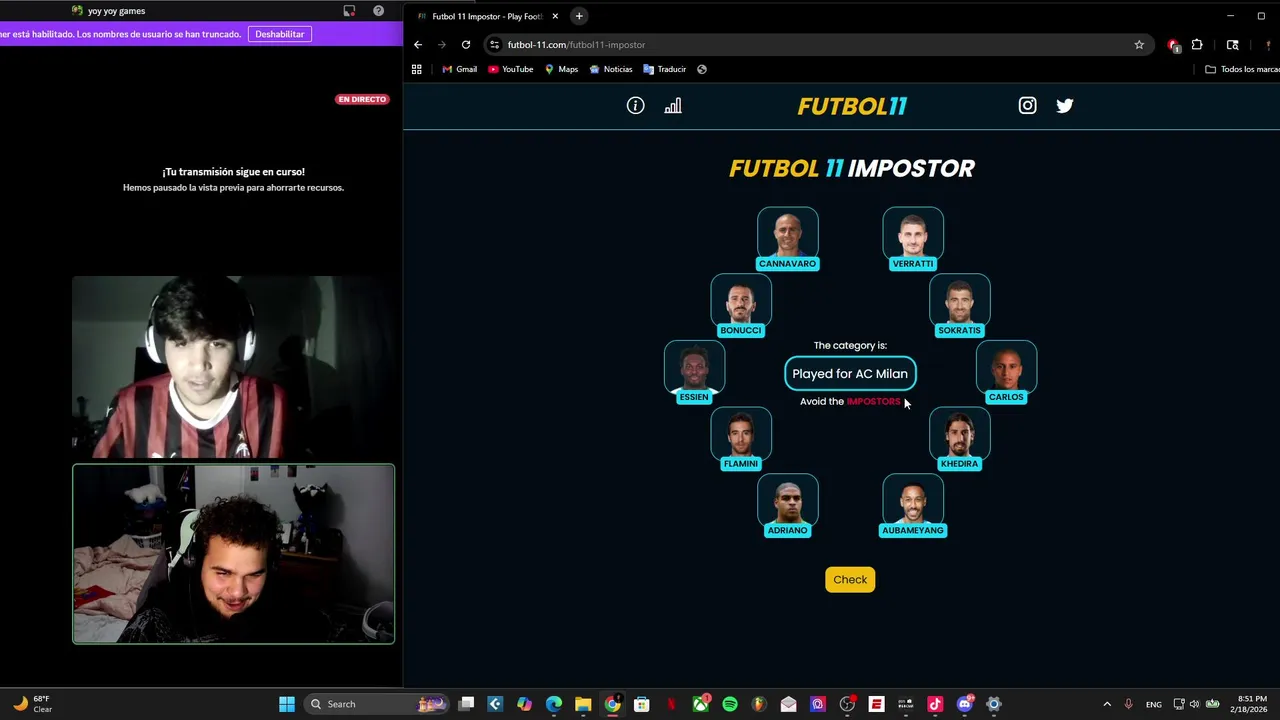Open the Chrome apps grid icon
This screenshot has width=1280, height=720.
417,69
